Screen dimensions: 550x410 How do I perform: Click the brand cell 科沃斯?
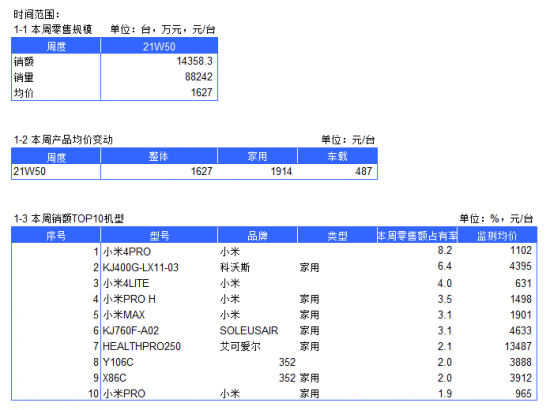point(235,268)
